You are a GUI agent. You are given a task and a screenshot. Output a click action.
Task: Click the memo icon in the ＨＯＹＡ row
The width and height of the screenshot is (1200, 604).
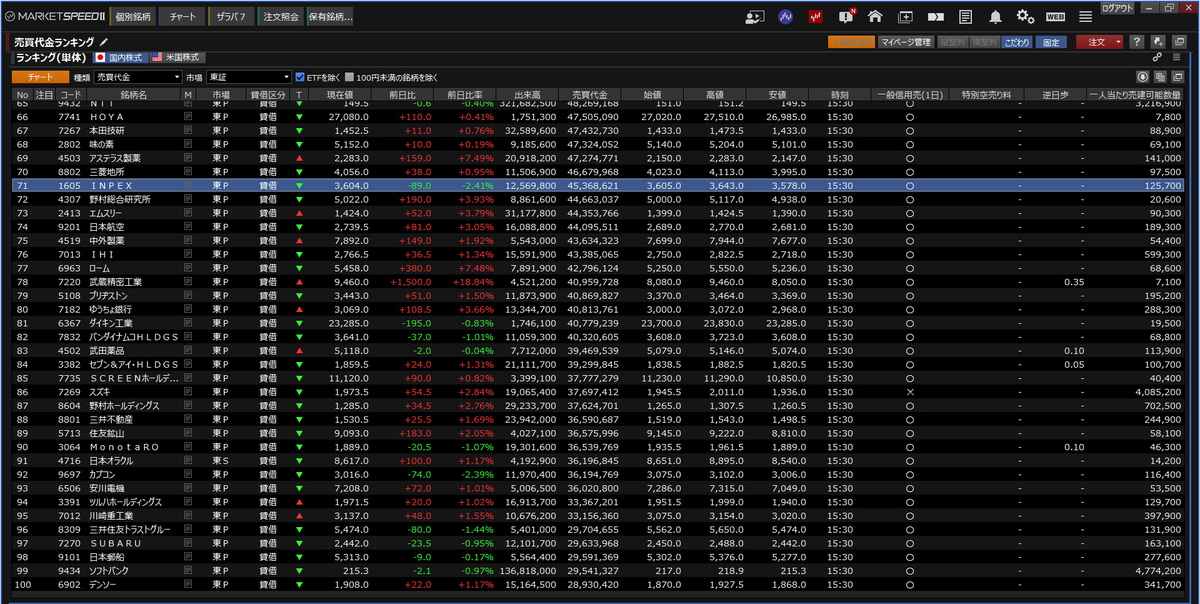tap(187, 117)
